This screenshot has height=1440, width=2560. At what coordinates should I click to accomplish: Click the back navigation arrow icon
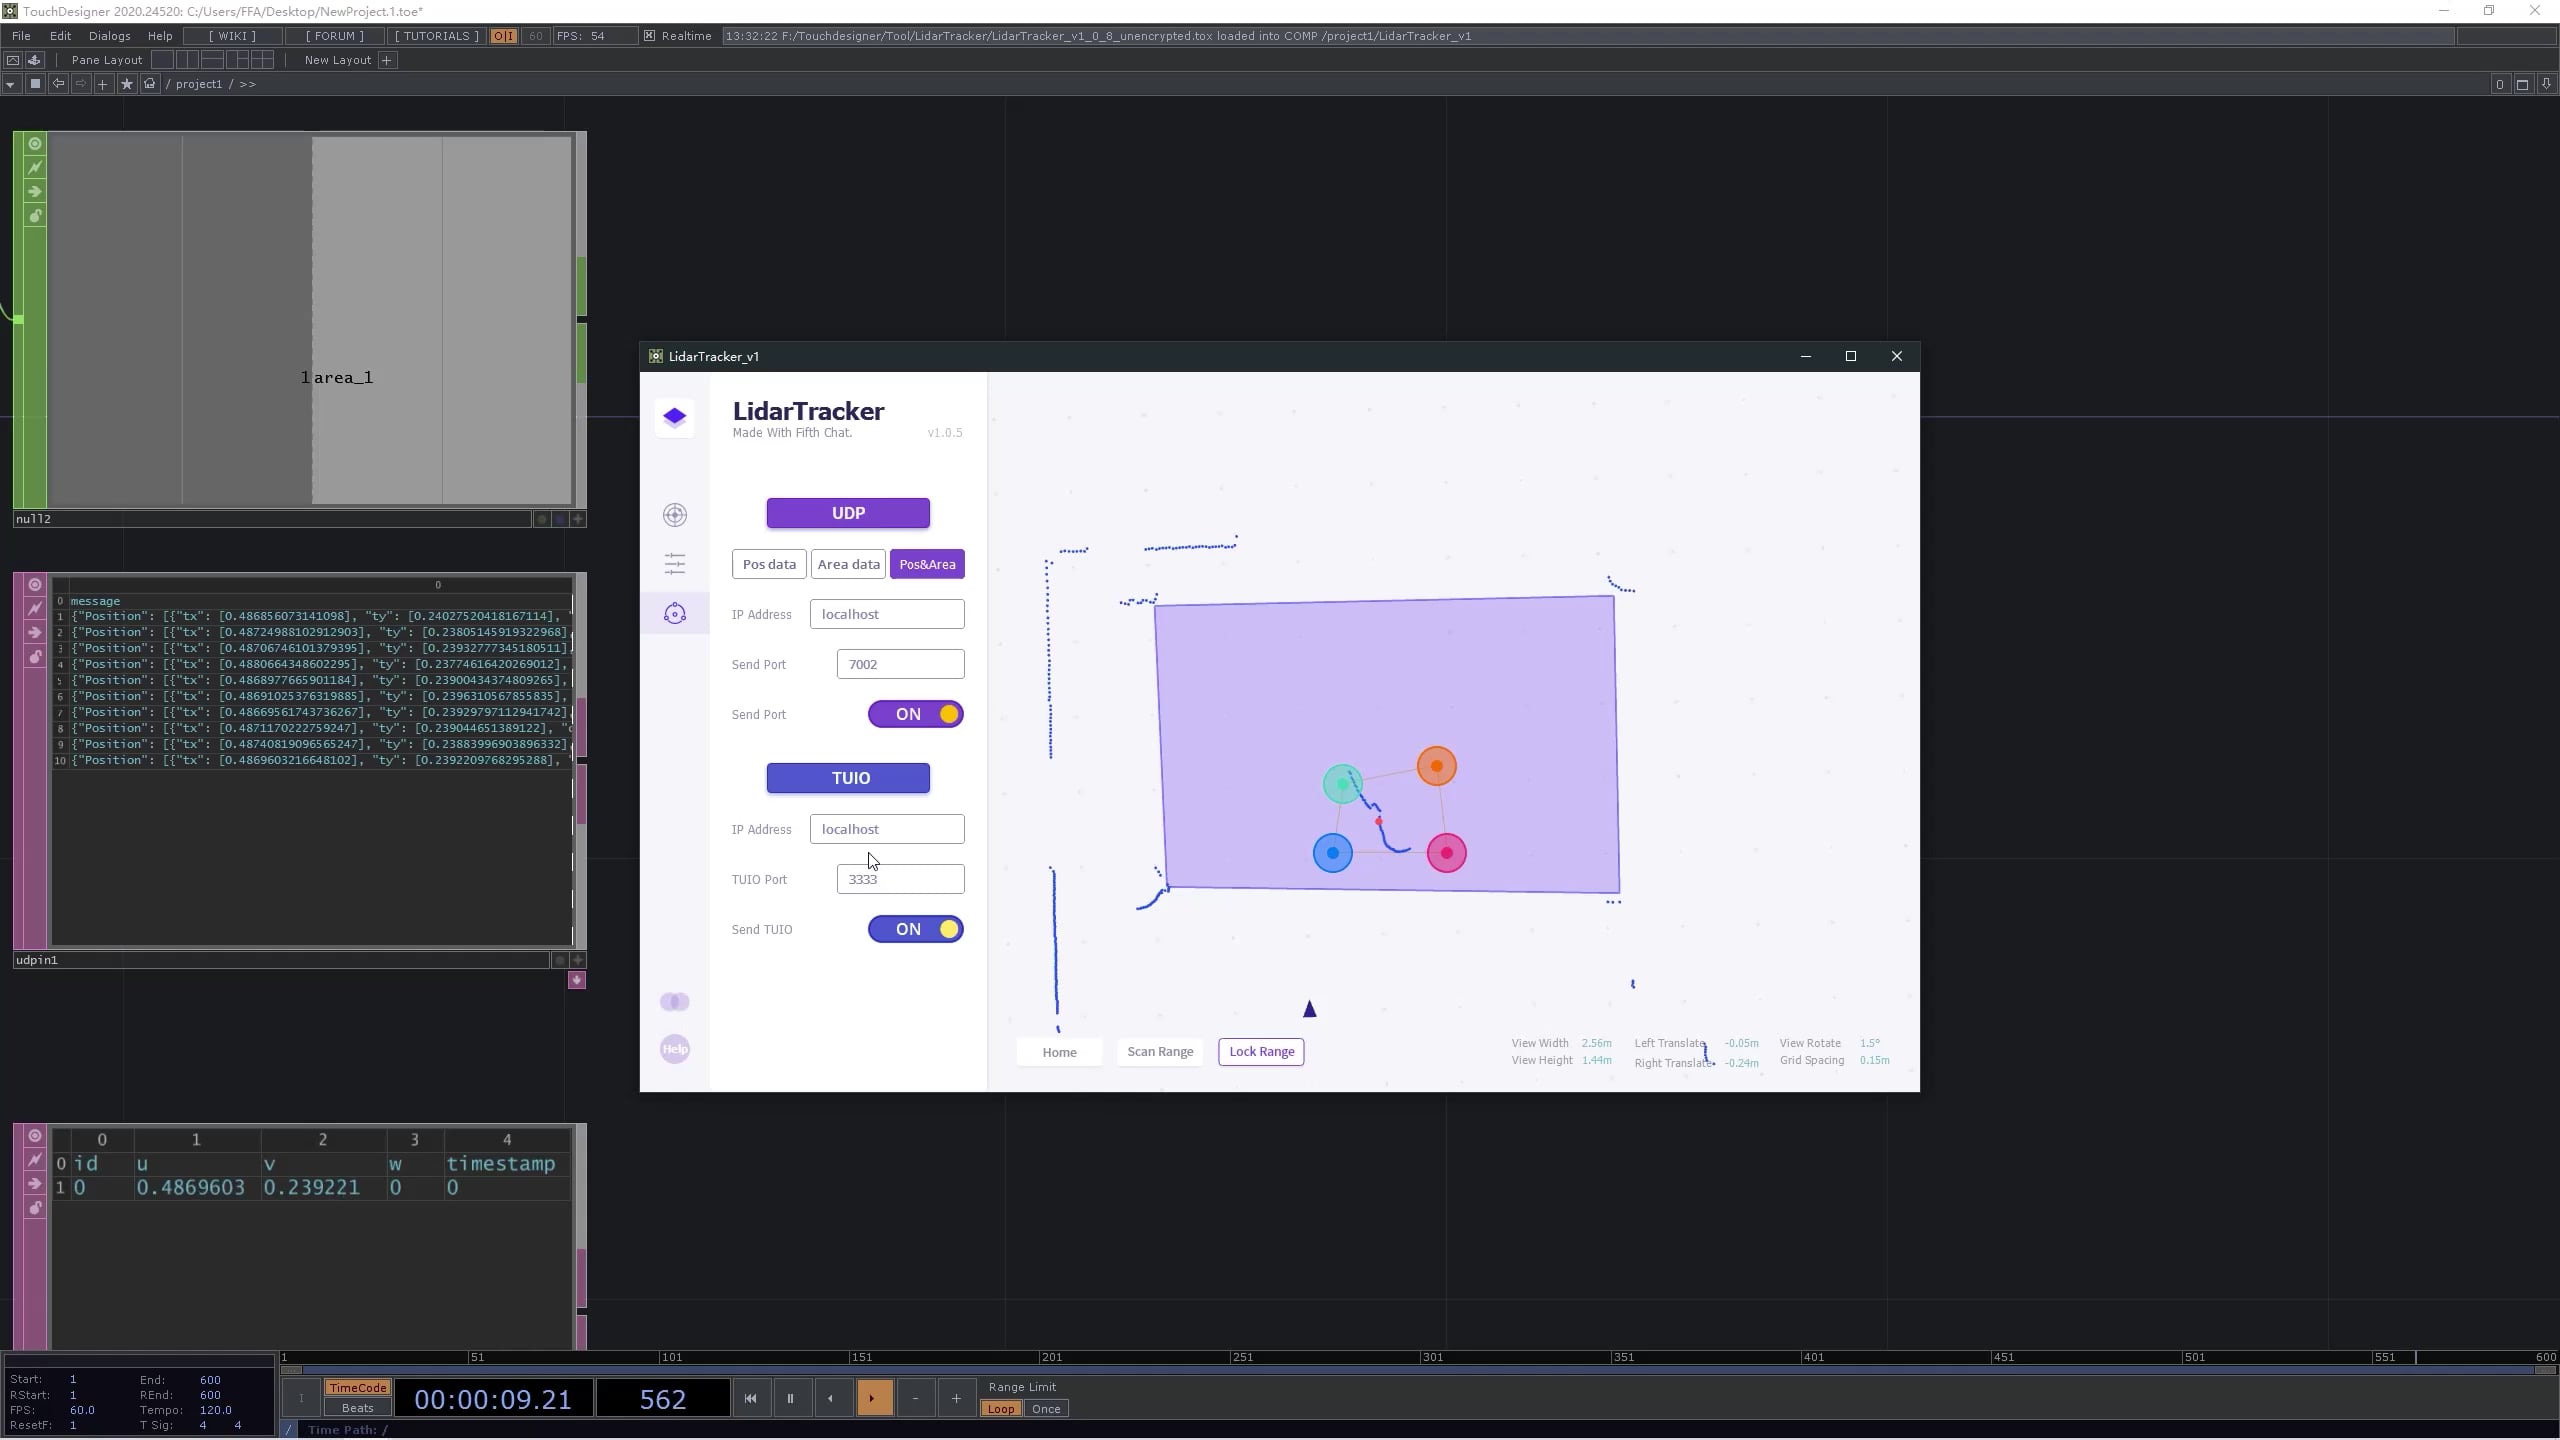coord(57,84)
